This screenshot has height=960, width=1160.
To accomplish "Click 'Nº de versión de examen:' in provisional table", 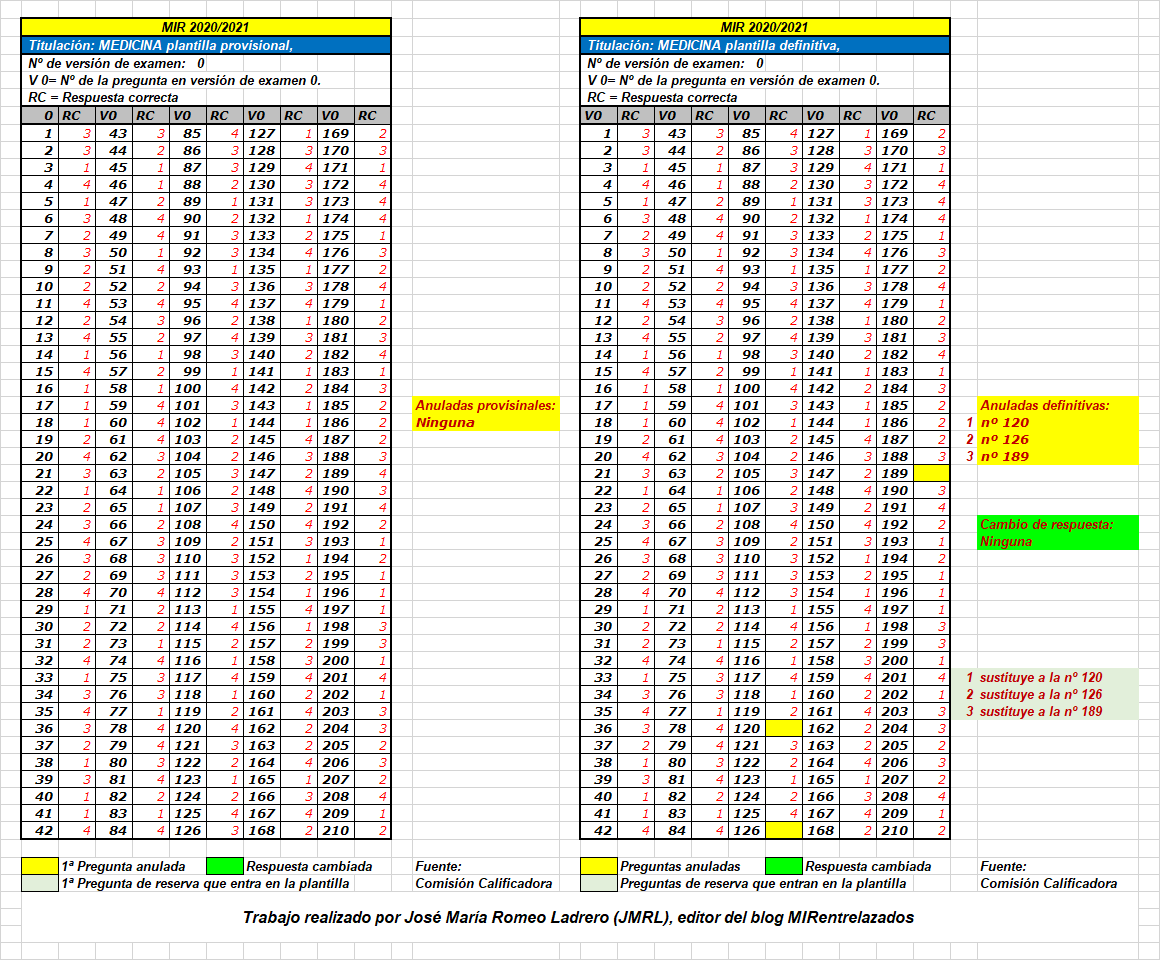I will [107, 64].
